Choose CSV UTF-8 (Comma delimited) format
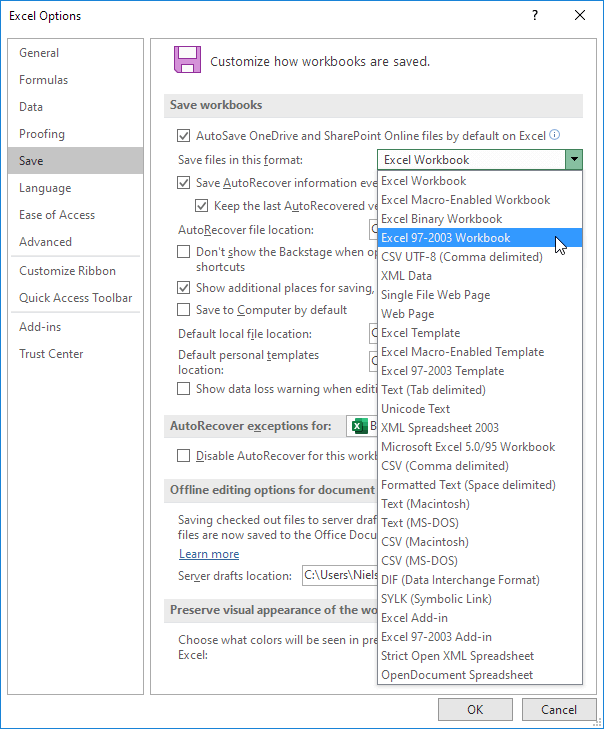Screen dimensions: 604x729 462,257
